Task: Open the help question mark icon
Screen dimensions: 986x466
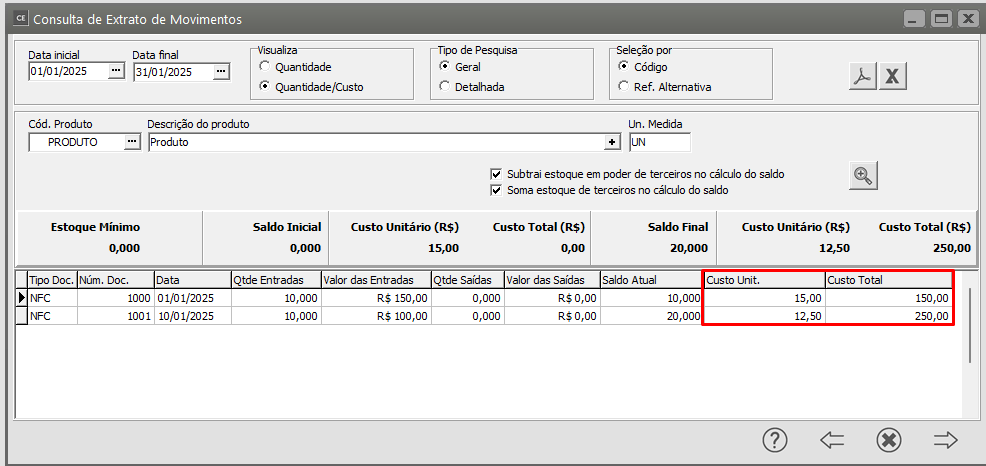Action: pos(774,440)
